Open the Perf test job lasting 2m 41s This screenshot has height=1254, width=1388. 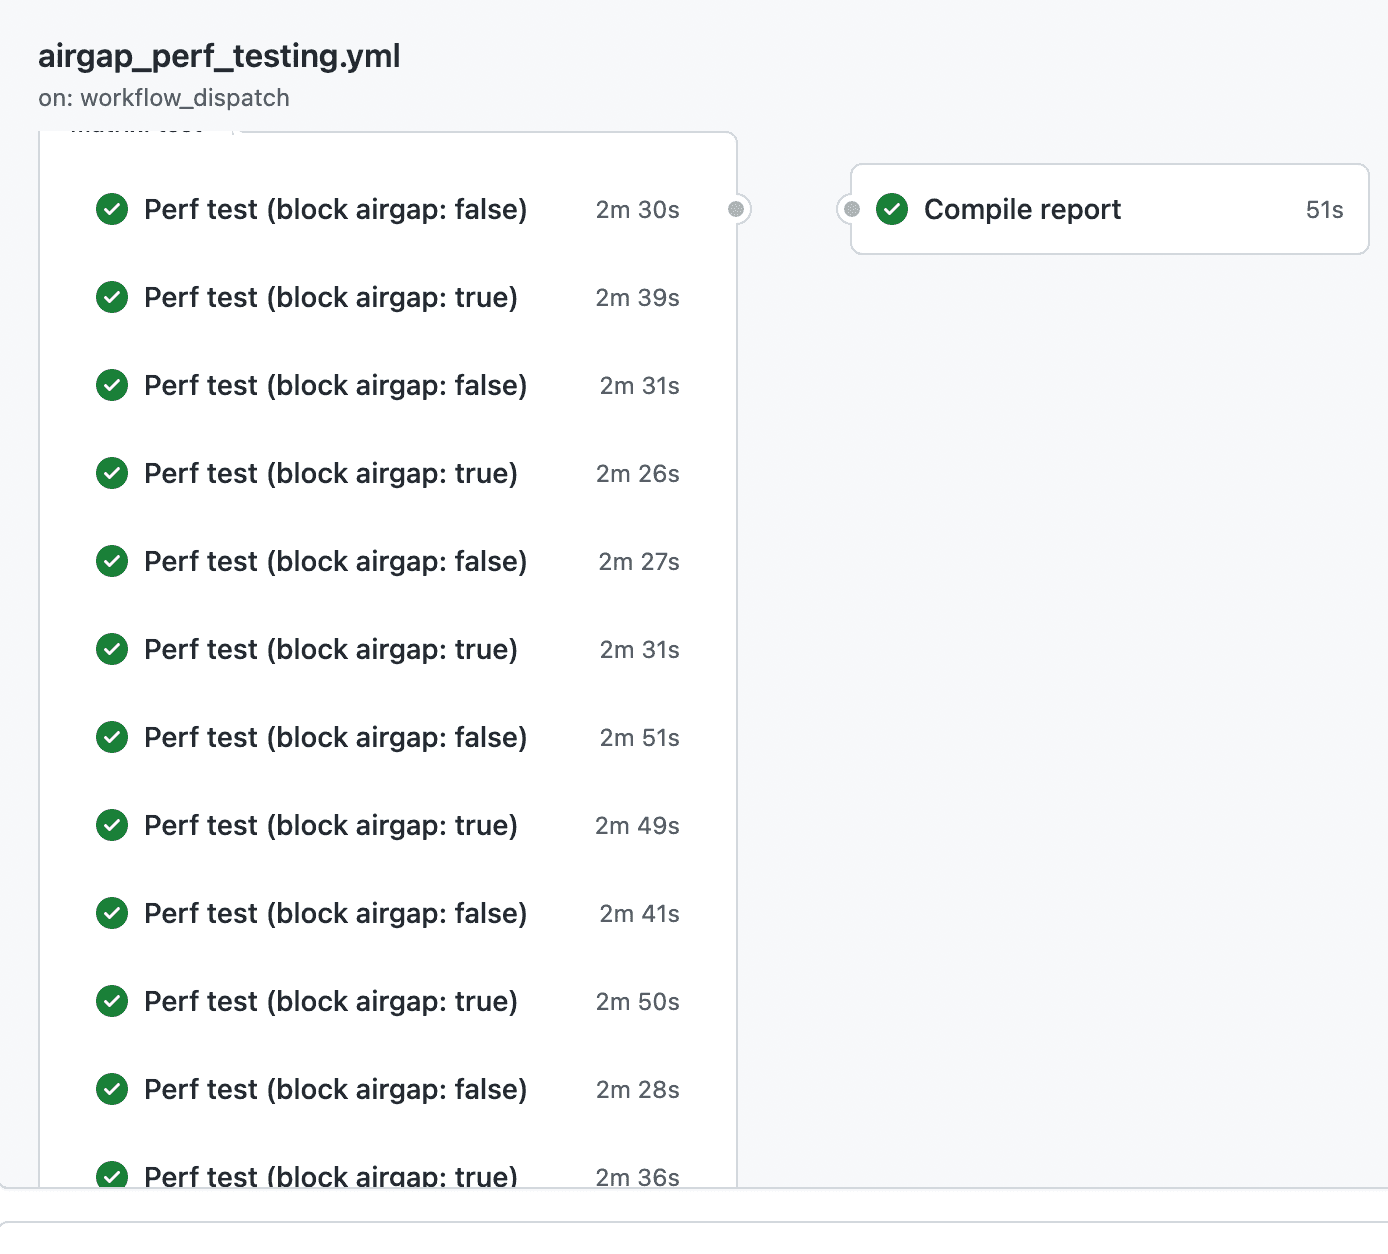click(x=337, y=913)
